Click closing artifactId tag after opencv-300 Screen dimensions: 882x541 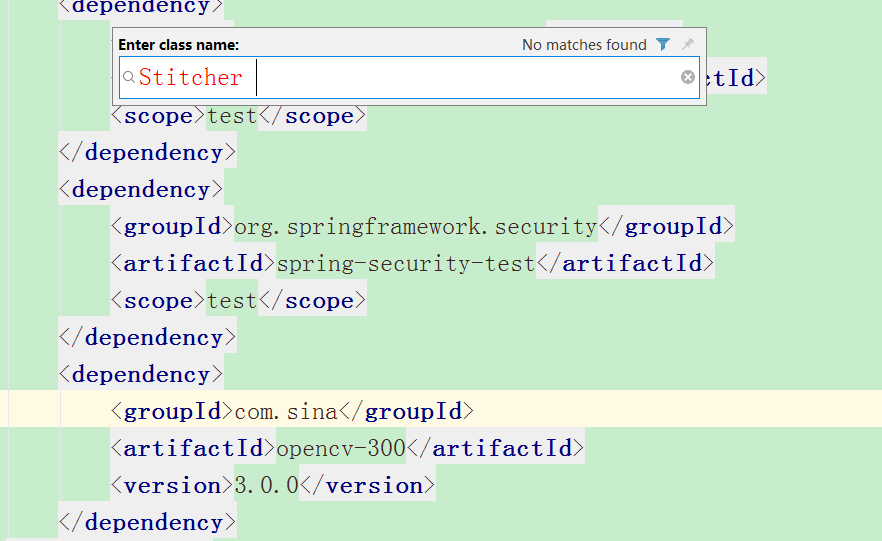coord(495,448)
